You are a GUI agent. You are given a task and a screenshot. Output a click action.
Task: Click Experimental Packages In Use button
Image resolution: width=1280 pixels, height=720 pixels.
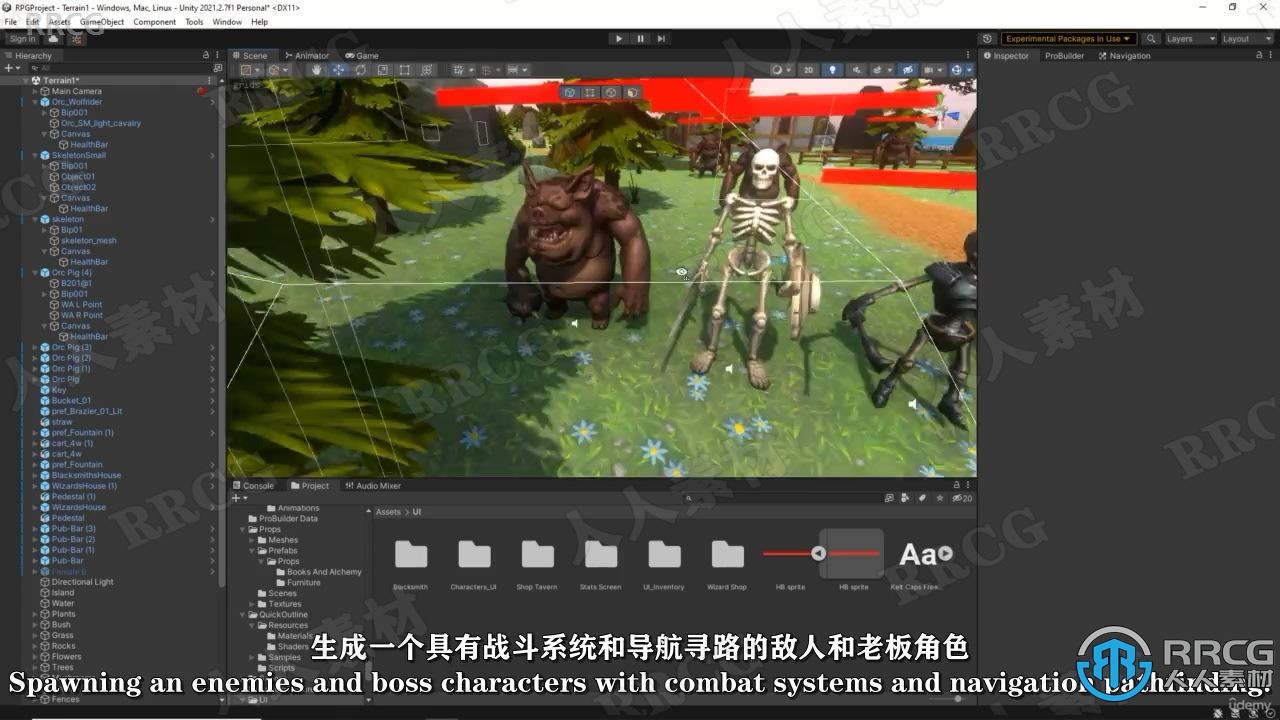point(1068,39)
